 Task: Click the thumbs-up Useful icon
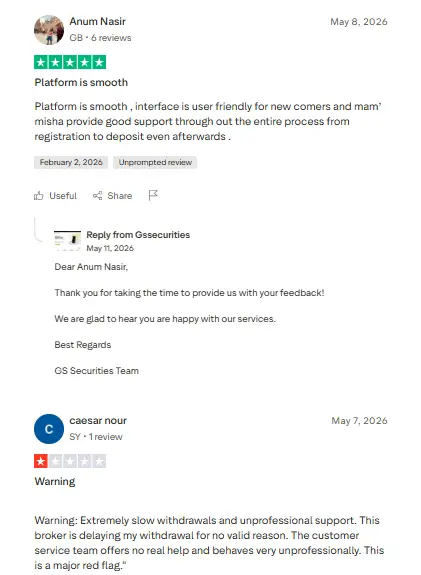(x=39, y=196)
